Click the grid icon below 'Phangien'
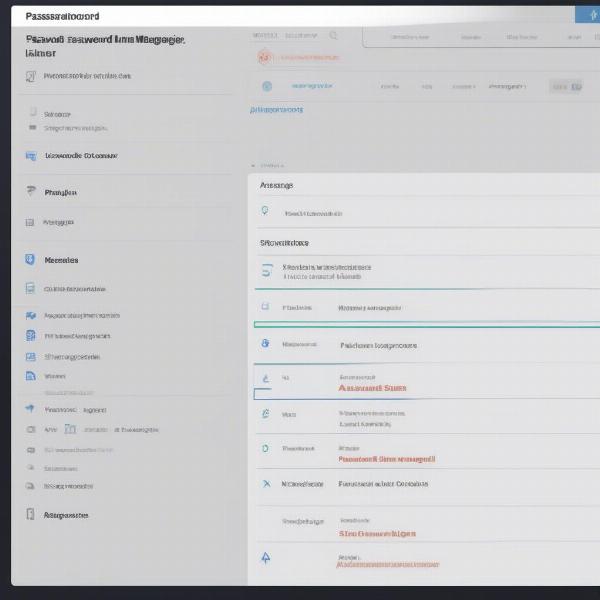Screen dimensions: 600x600 pyautogui.click(x=30, y=222)
